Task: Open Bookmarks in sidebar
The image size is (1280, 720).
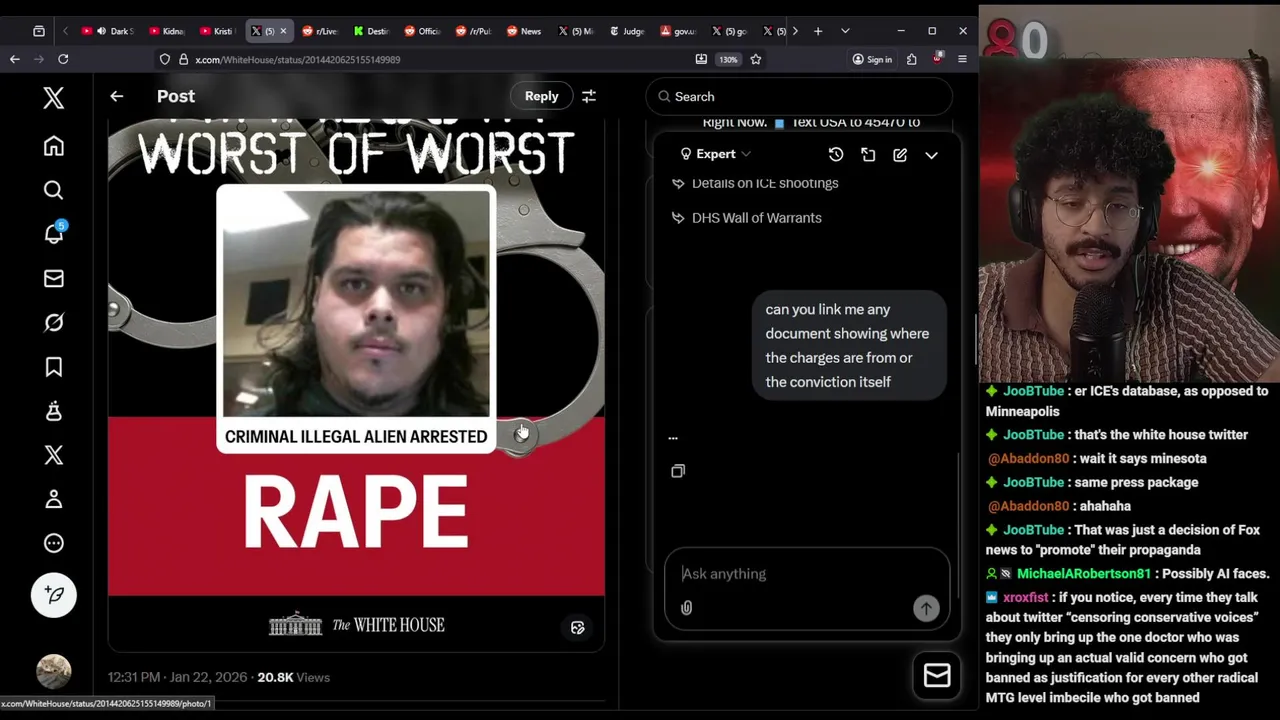Action: (54, 367)
